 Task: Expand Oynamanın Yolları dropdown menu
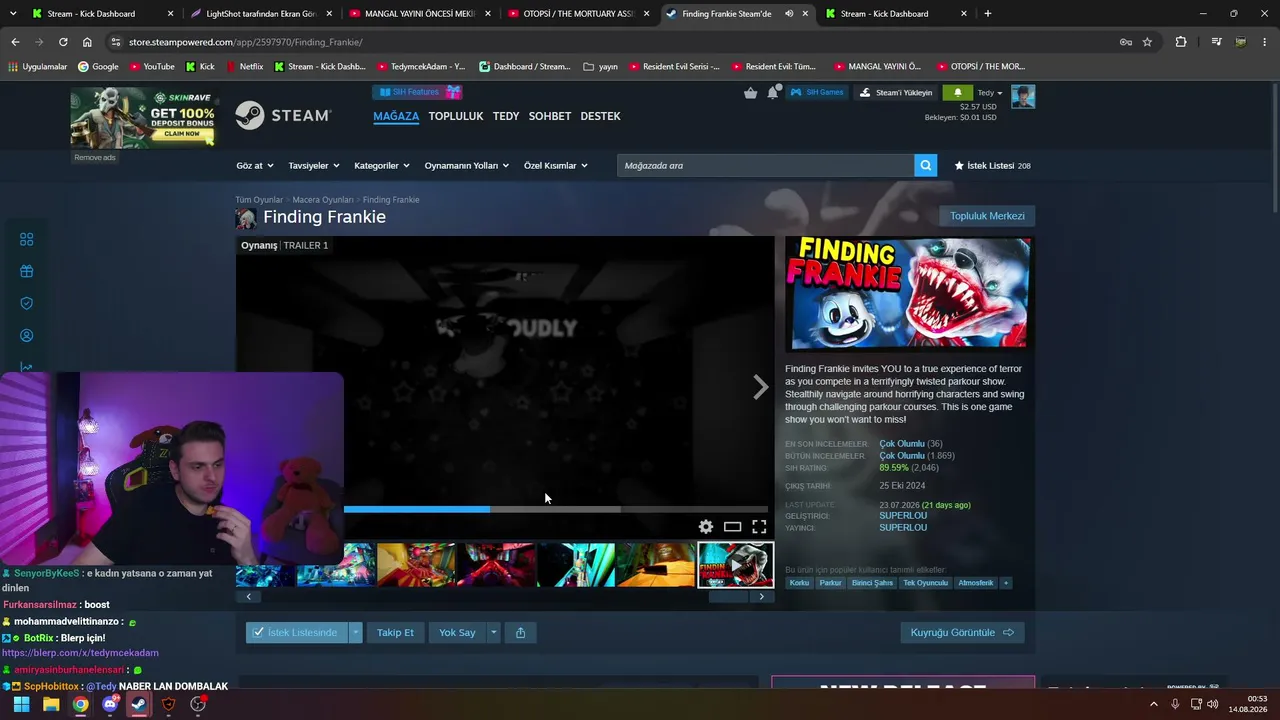tap(467, 166)
